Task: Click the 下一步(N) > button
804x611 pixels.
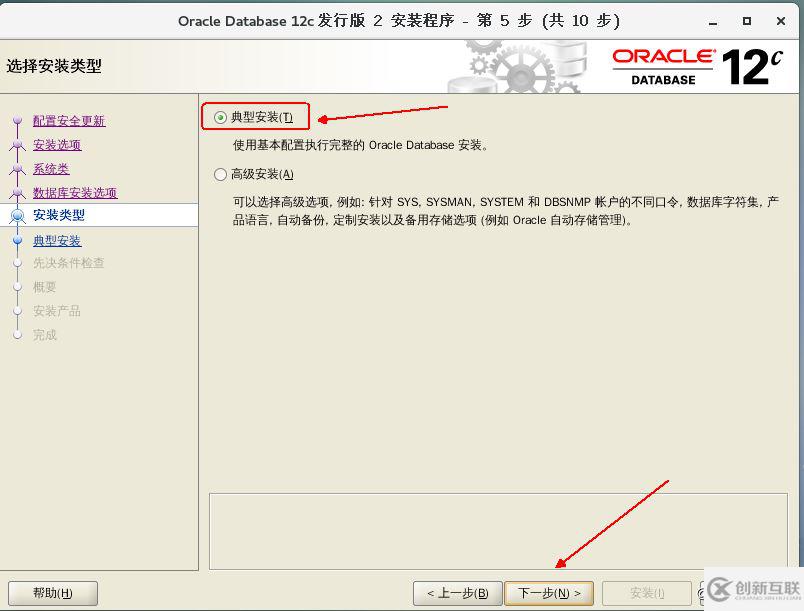Action: coord(549,593)
